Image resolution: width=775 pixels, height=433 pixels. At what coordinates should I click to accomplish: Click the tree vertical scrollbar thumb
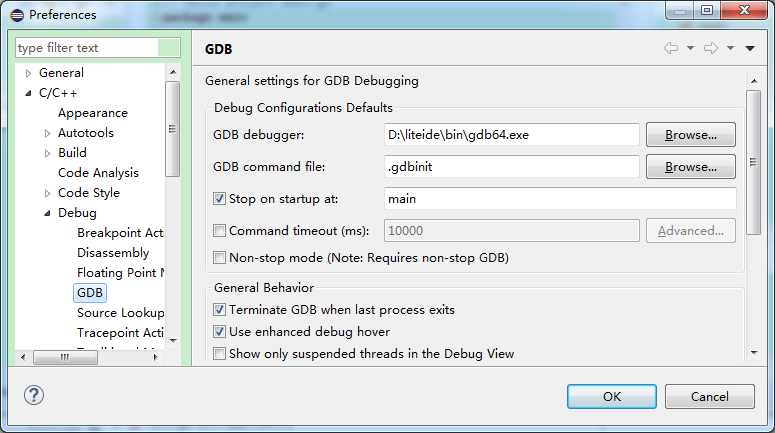(x=173, y=129)
